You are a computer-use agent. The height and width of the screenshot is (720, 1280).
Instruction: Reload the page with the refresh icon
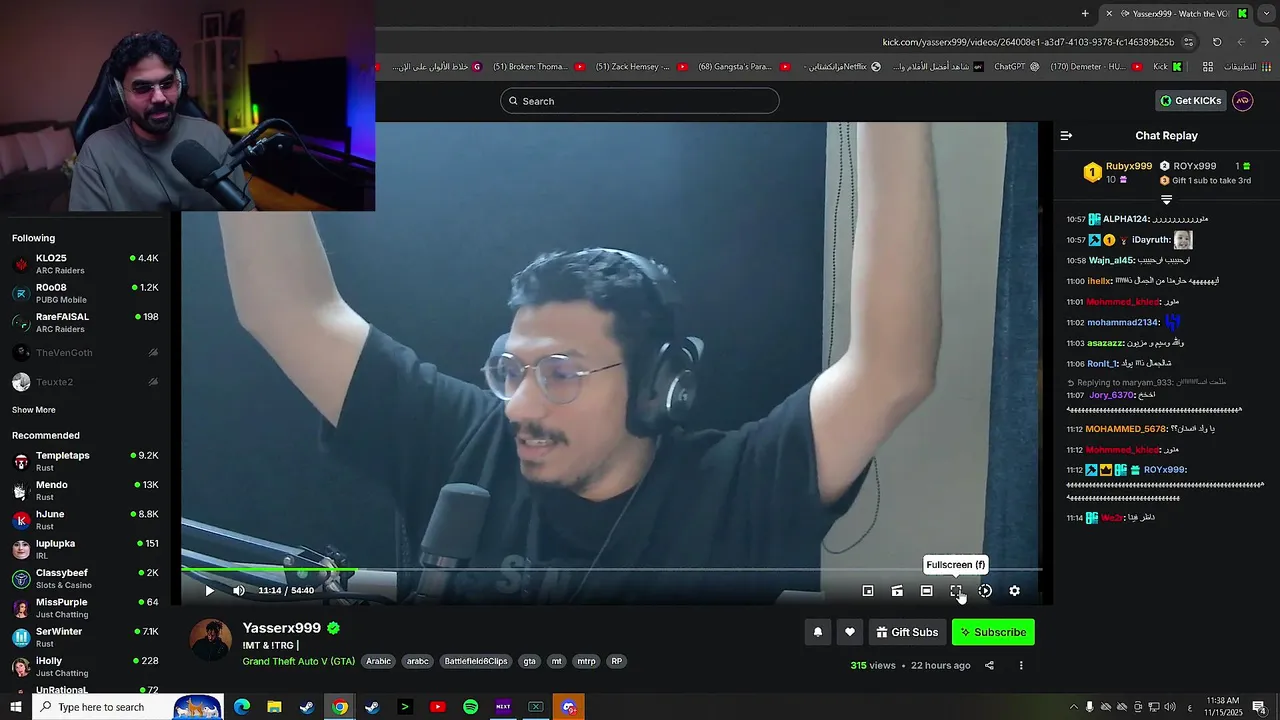tap(1217, 42)
